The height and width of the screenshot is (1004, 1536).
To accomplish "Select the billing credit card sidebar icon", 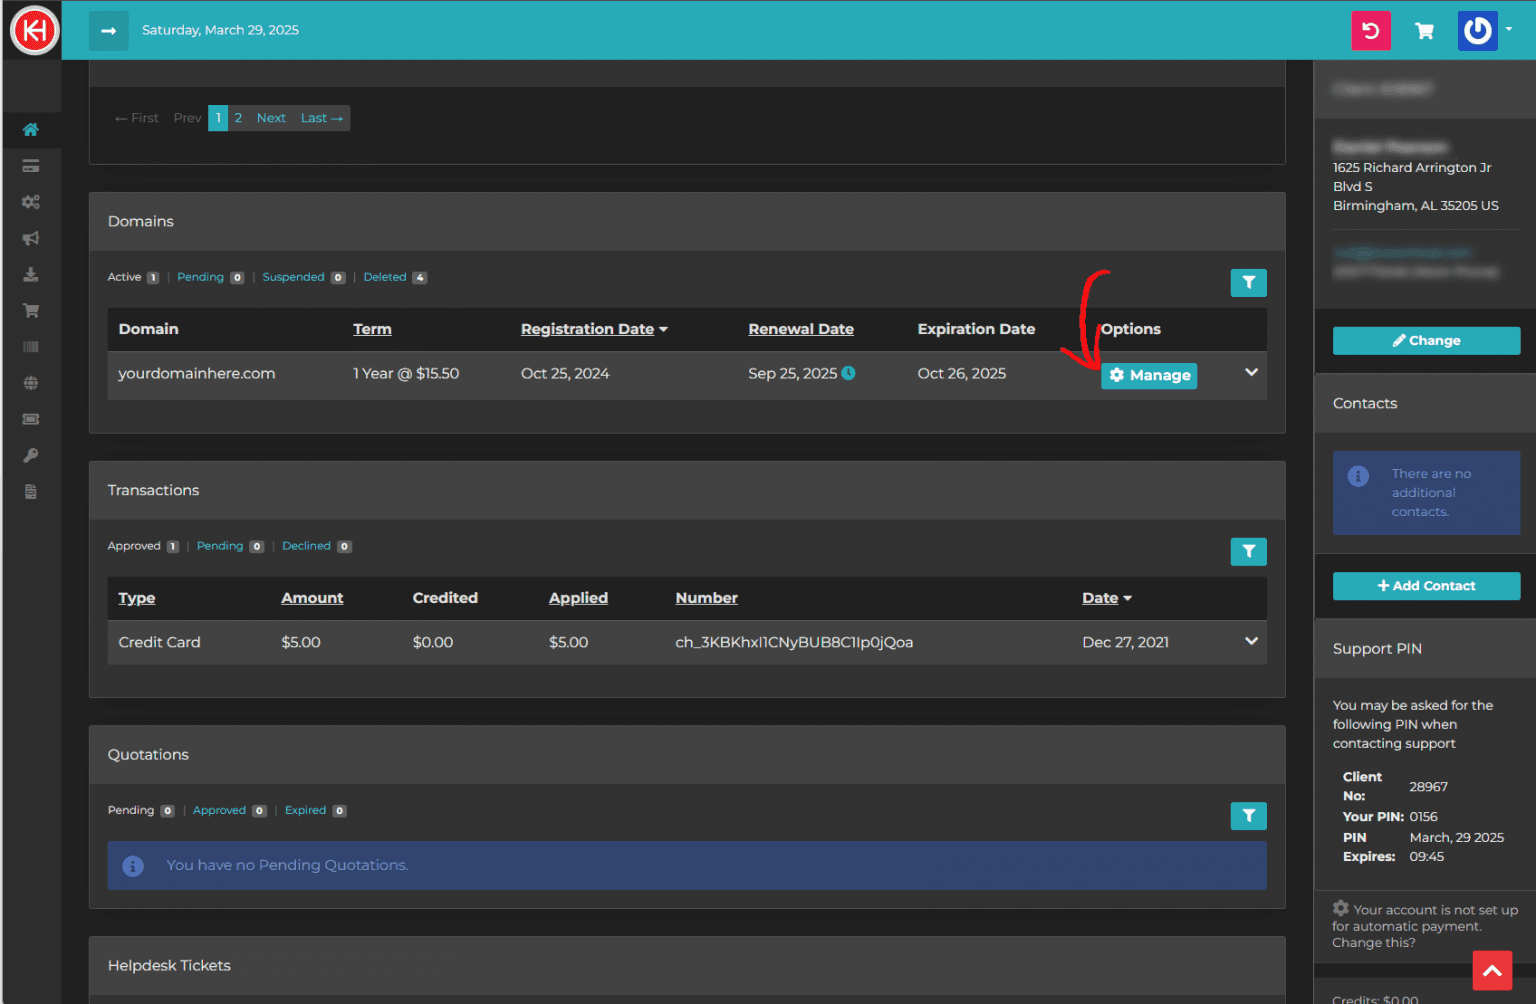I will click(31, 165).
